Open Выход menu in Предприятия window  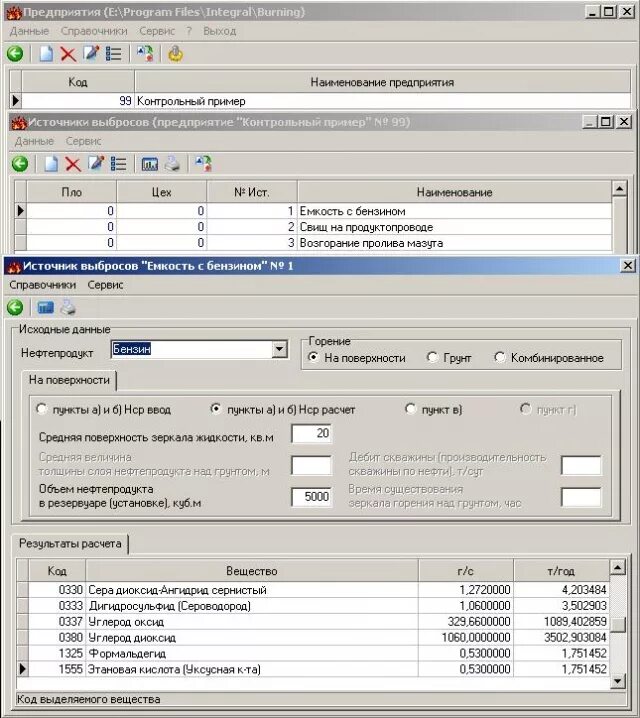(220, 31)
